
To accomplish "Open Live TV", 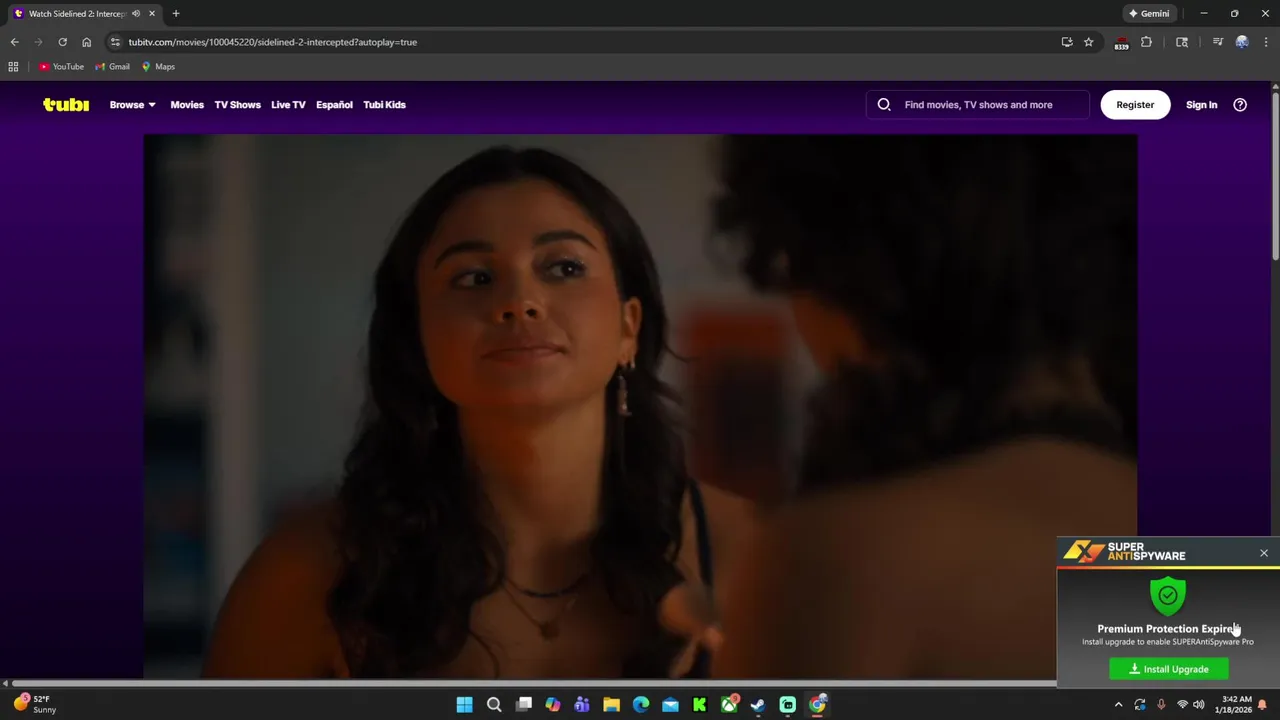I will click(288, 104).
